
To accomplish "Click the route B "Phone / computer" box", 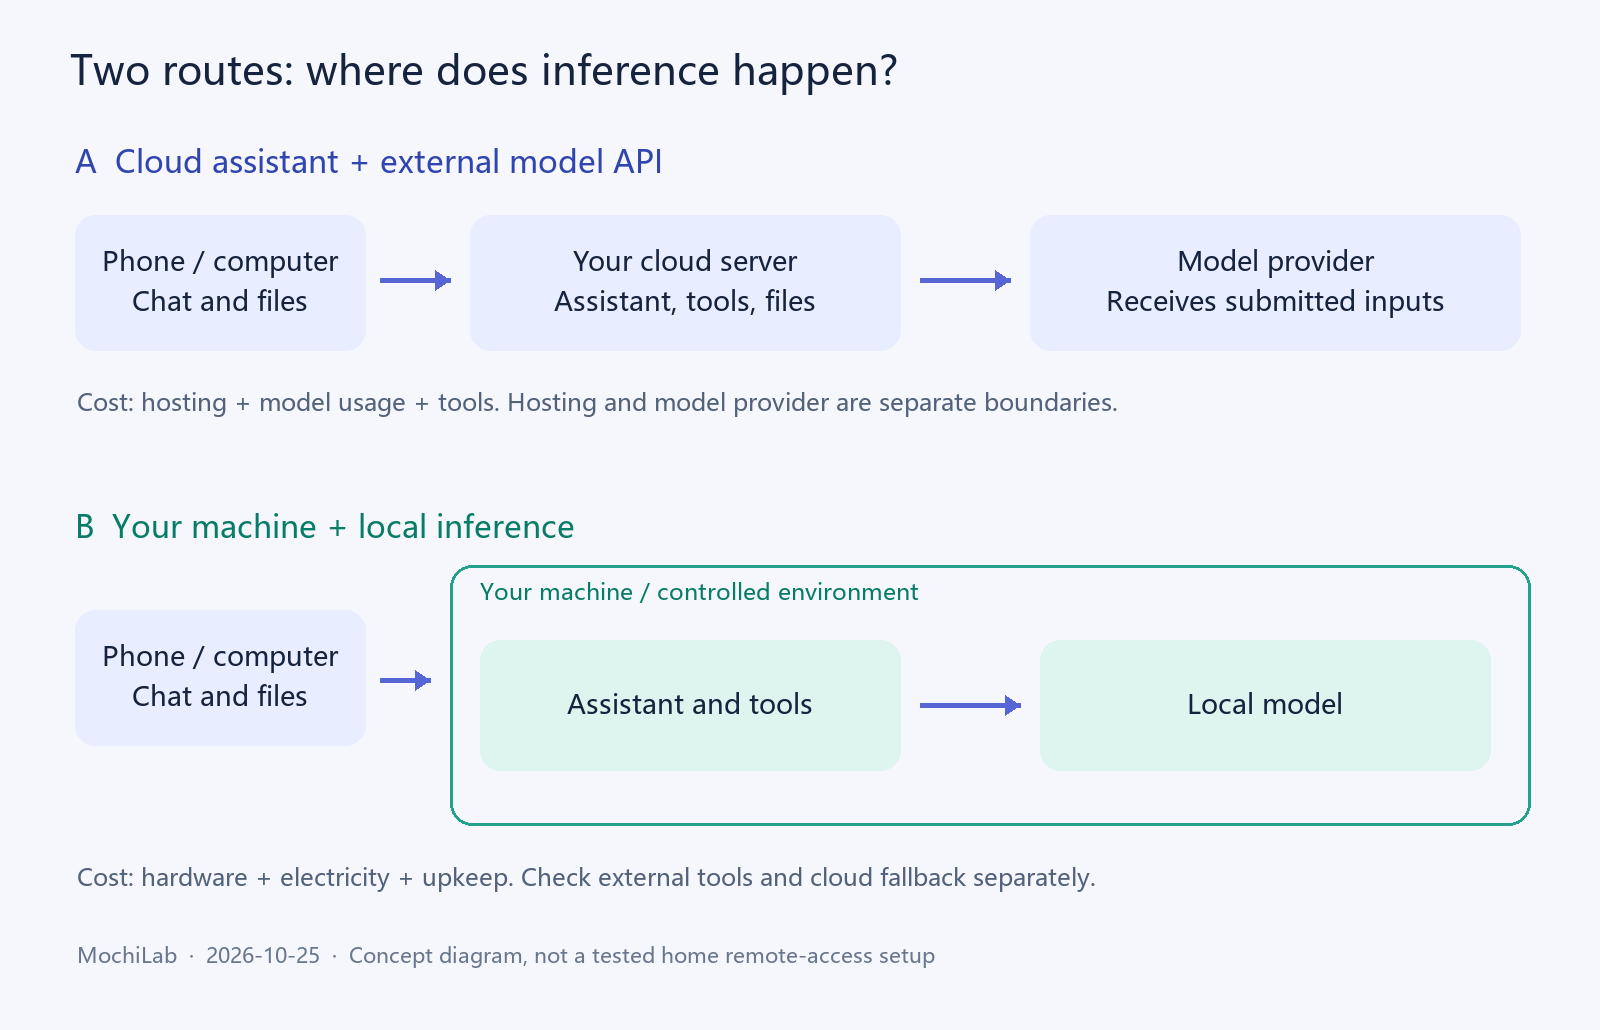I will point(220,677).
